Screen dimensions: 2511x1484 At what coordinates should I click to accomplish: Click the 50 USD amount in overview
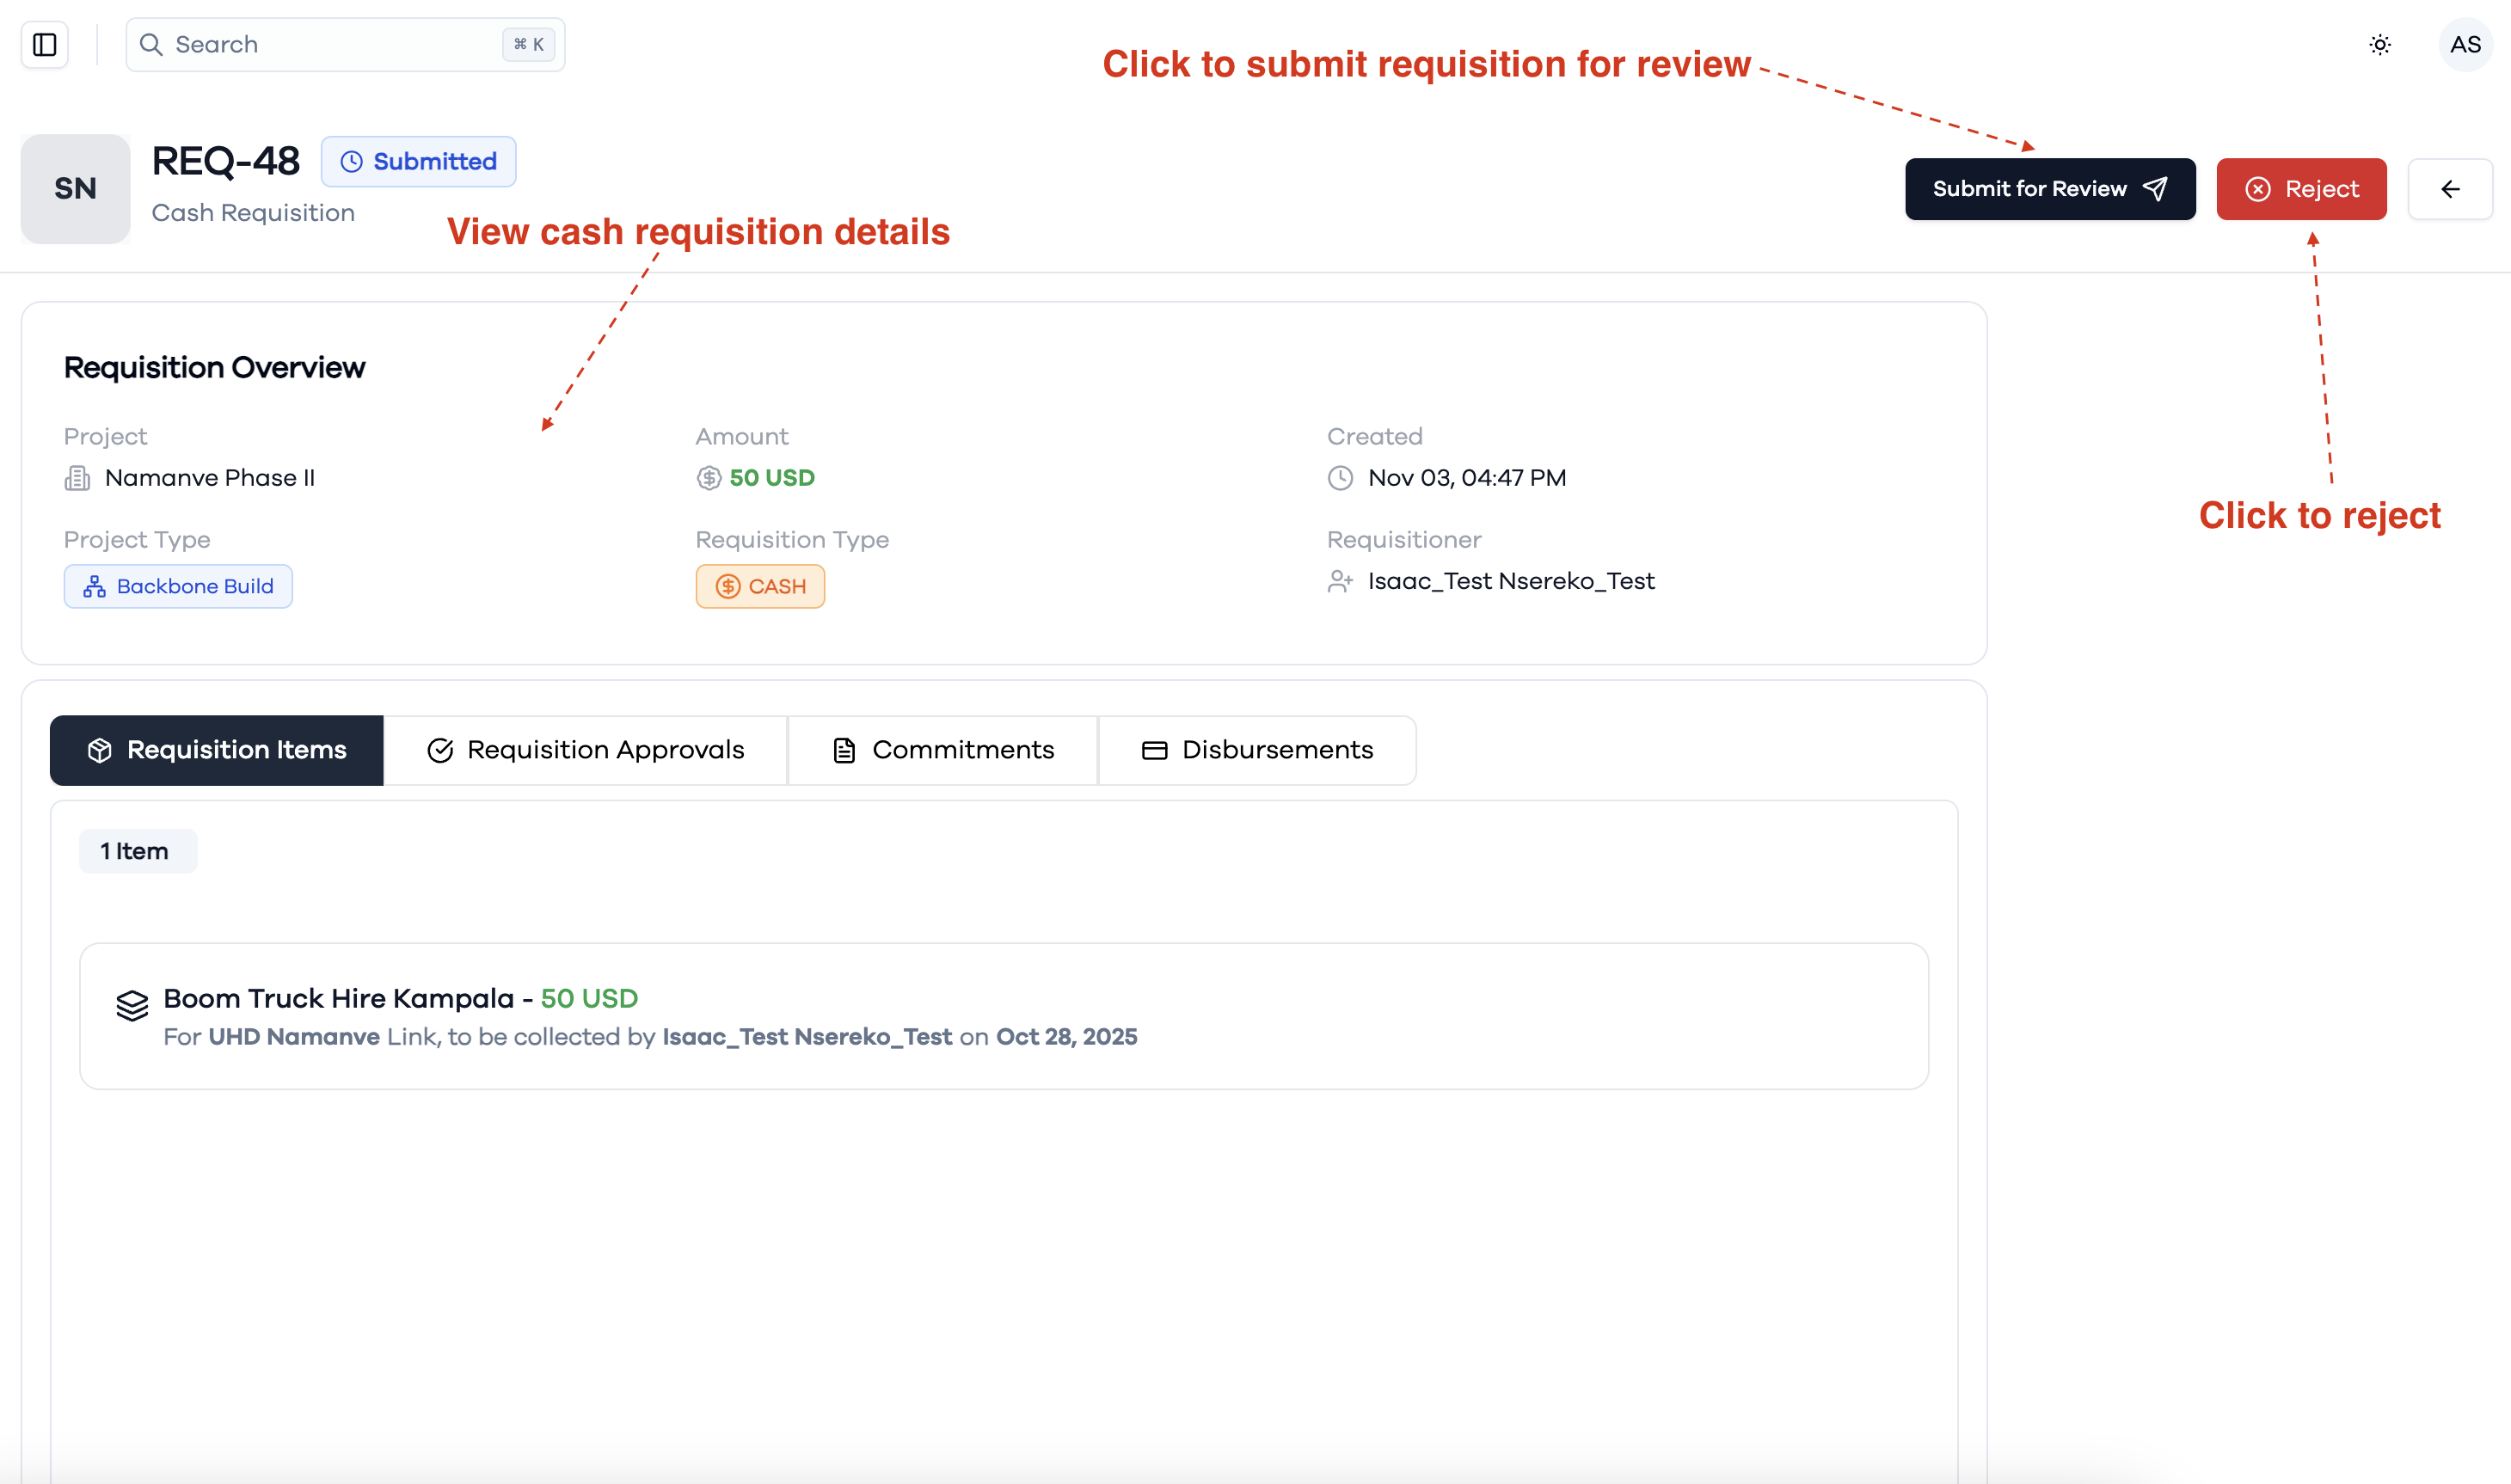click(x=772, y=478)
